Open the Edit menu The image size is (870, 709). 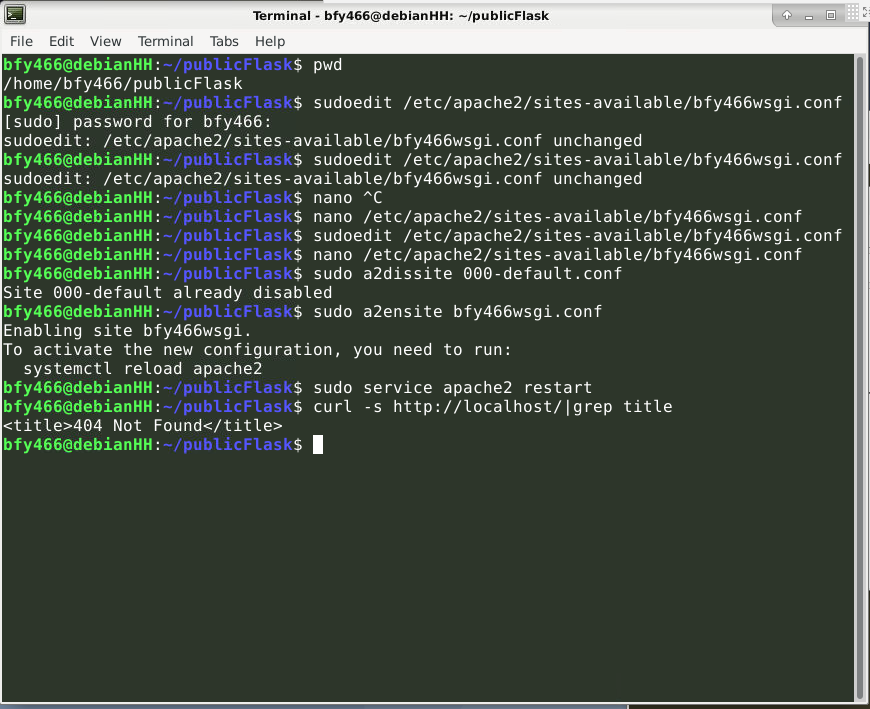pos(61,41)
